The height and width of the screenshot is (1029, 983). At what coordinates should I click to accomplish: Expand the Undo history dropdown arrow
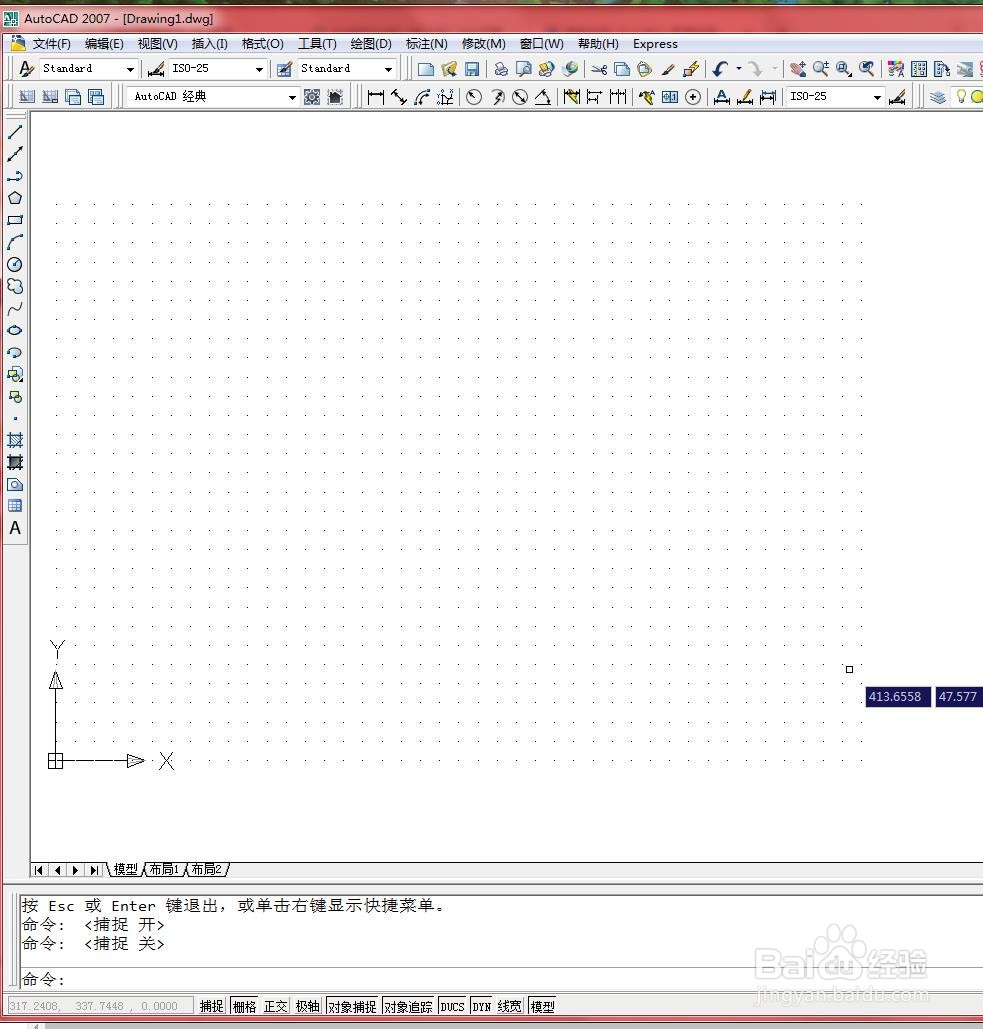739,68
